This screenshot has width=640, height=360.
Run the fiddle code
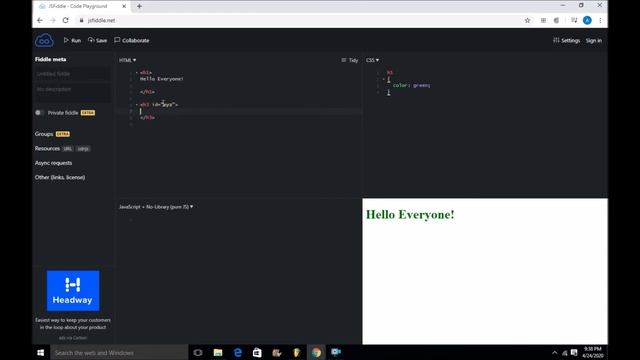(x=72, y=40)
